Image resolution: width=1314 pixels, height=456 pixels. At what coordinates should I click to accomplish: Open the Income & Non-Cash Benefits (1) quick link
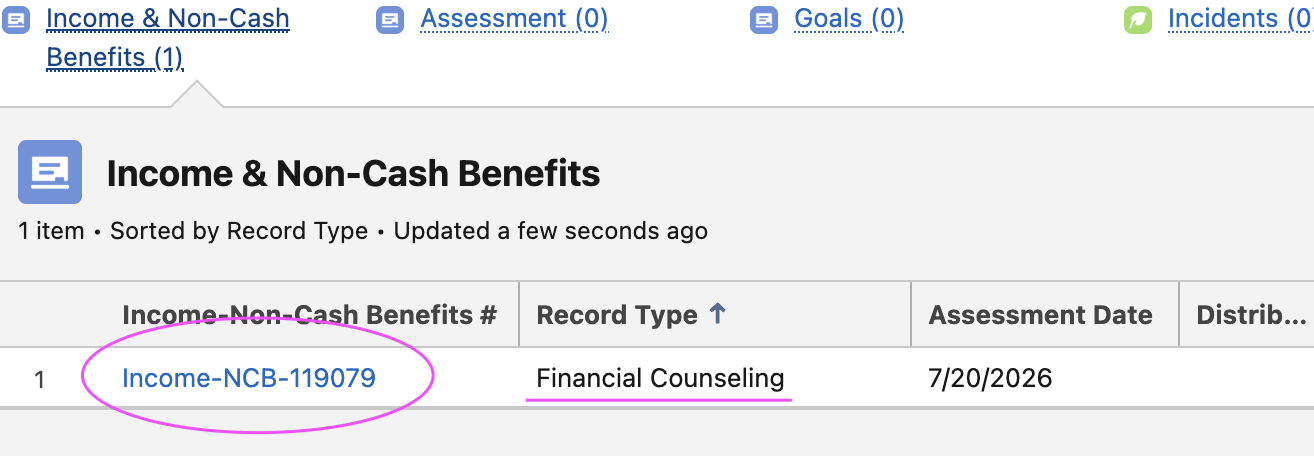[x=168, y=38]
